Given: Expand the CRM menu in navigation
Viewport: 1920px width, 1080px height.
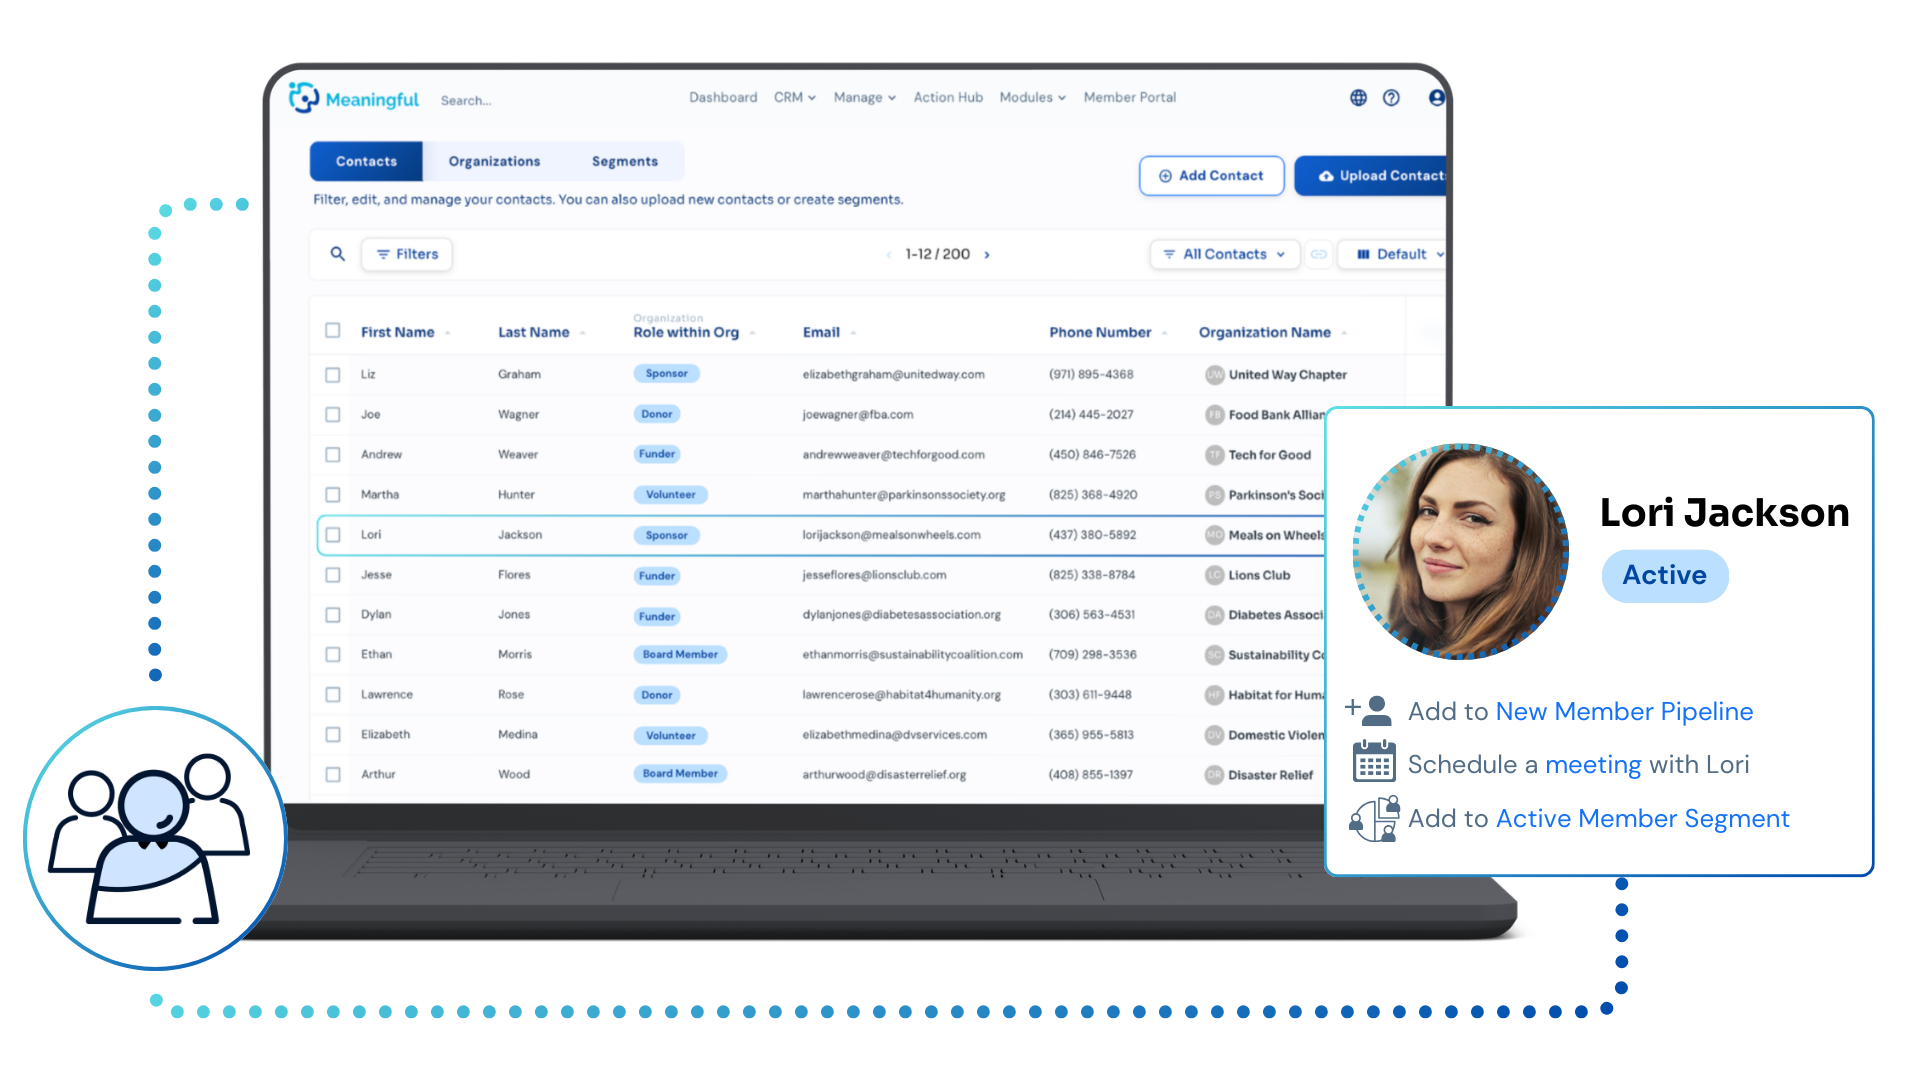Looking at the screenshot, I should pyautogui.click(x=794, y=98).
